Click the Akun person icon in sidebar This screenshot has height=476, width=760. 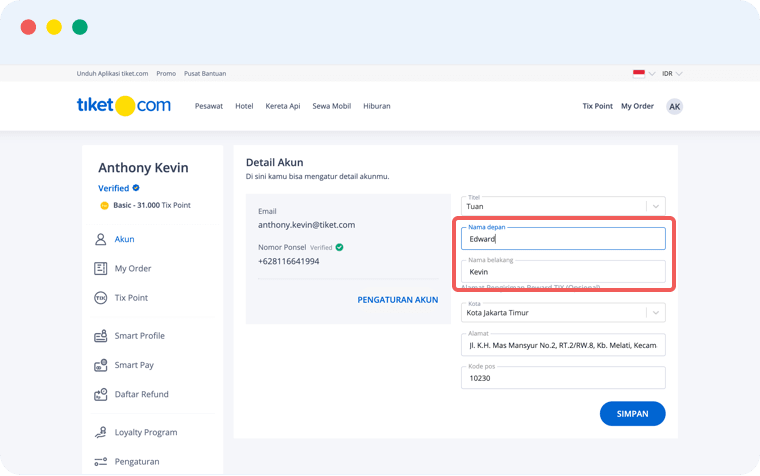100,239
